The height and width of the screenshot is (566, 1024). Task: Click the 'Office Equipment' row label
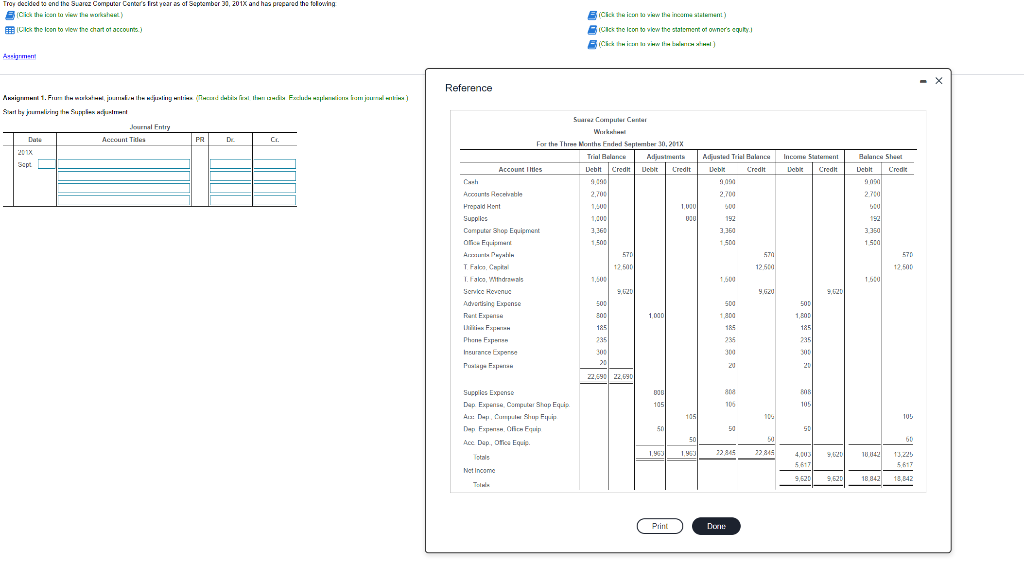pyautogui.click(x=487, y=243)
